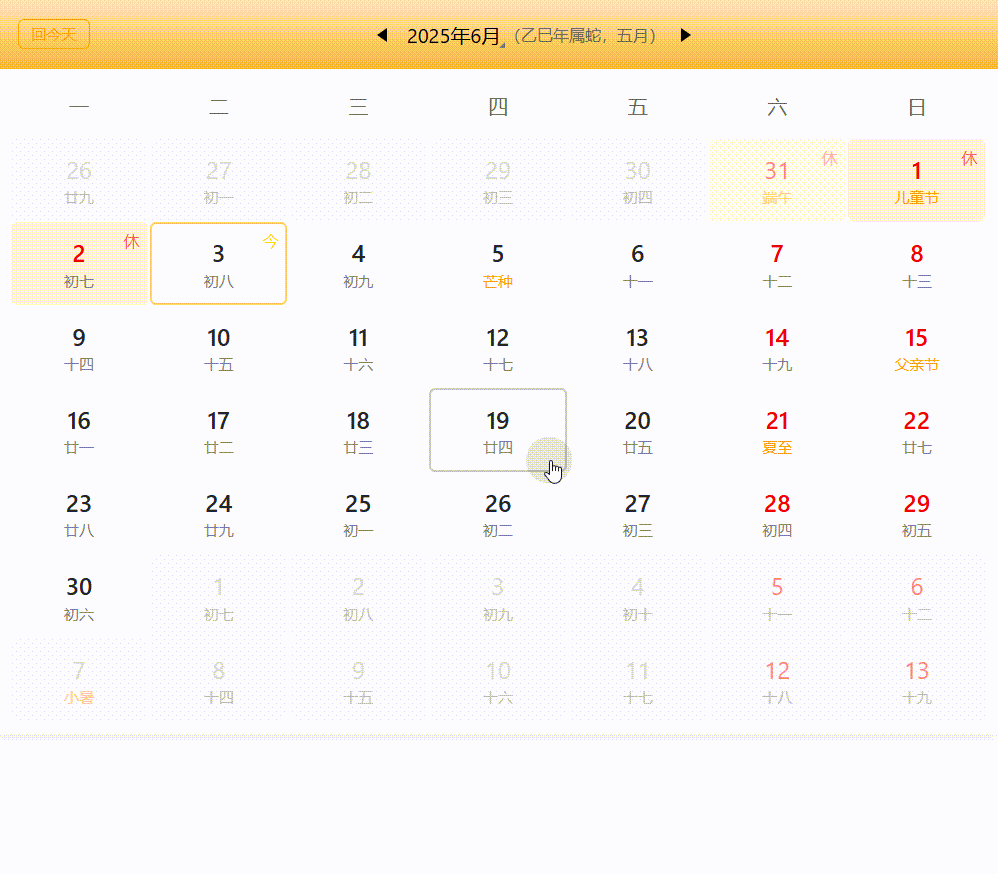Select red June 7 with 十二

click(x=777, y=264)
